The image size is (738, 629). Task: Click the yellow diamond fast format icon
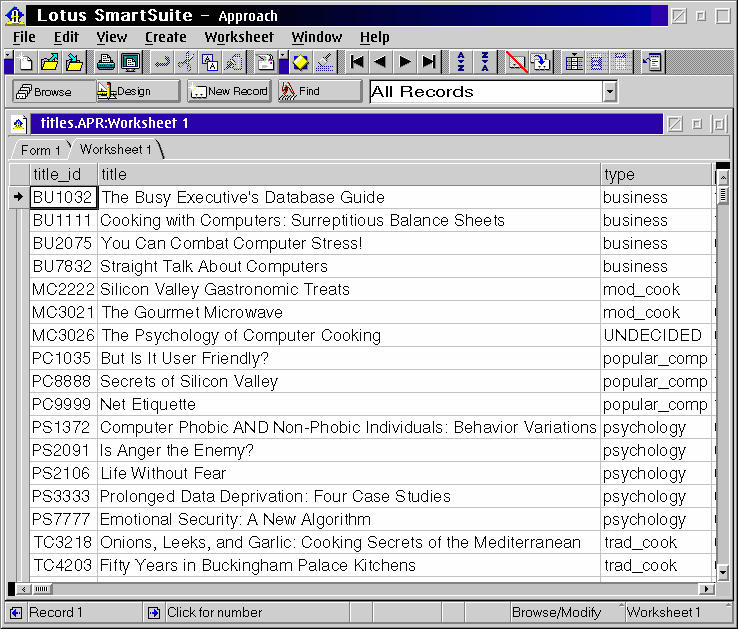300,62
